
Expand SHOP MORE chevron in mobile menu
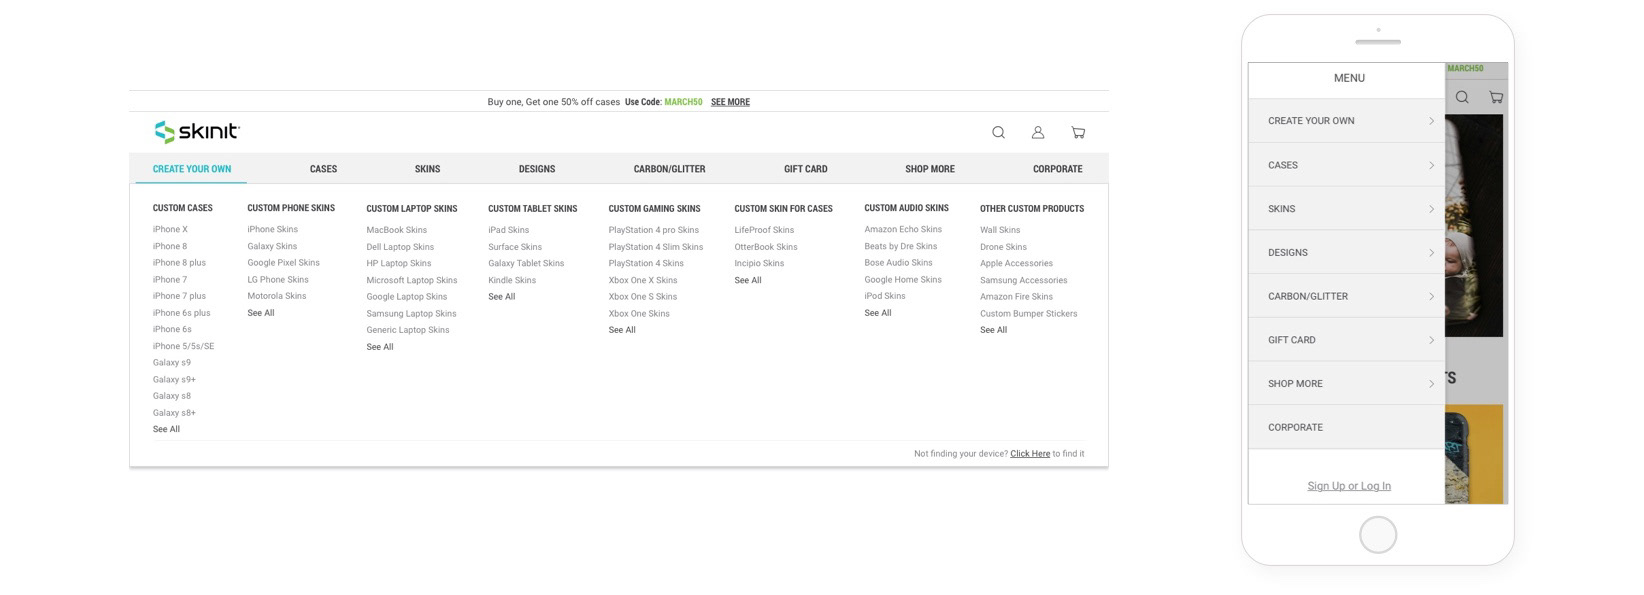[1431, 384]
